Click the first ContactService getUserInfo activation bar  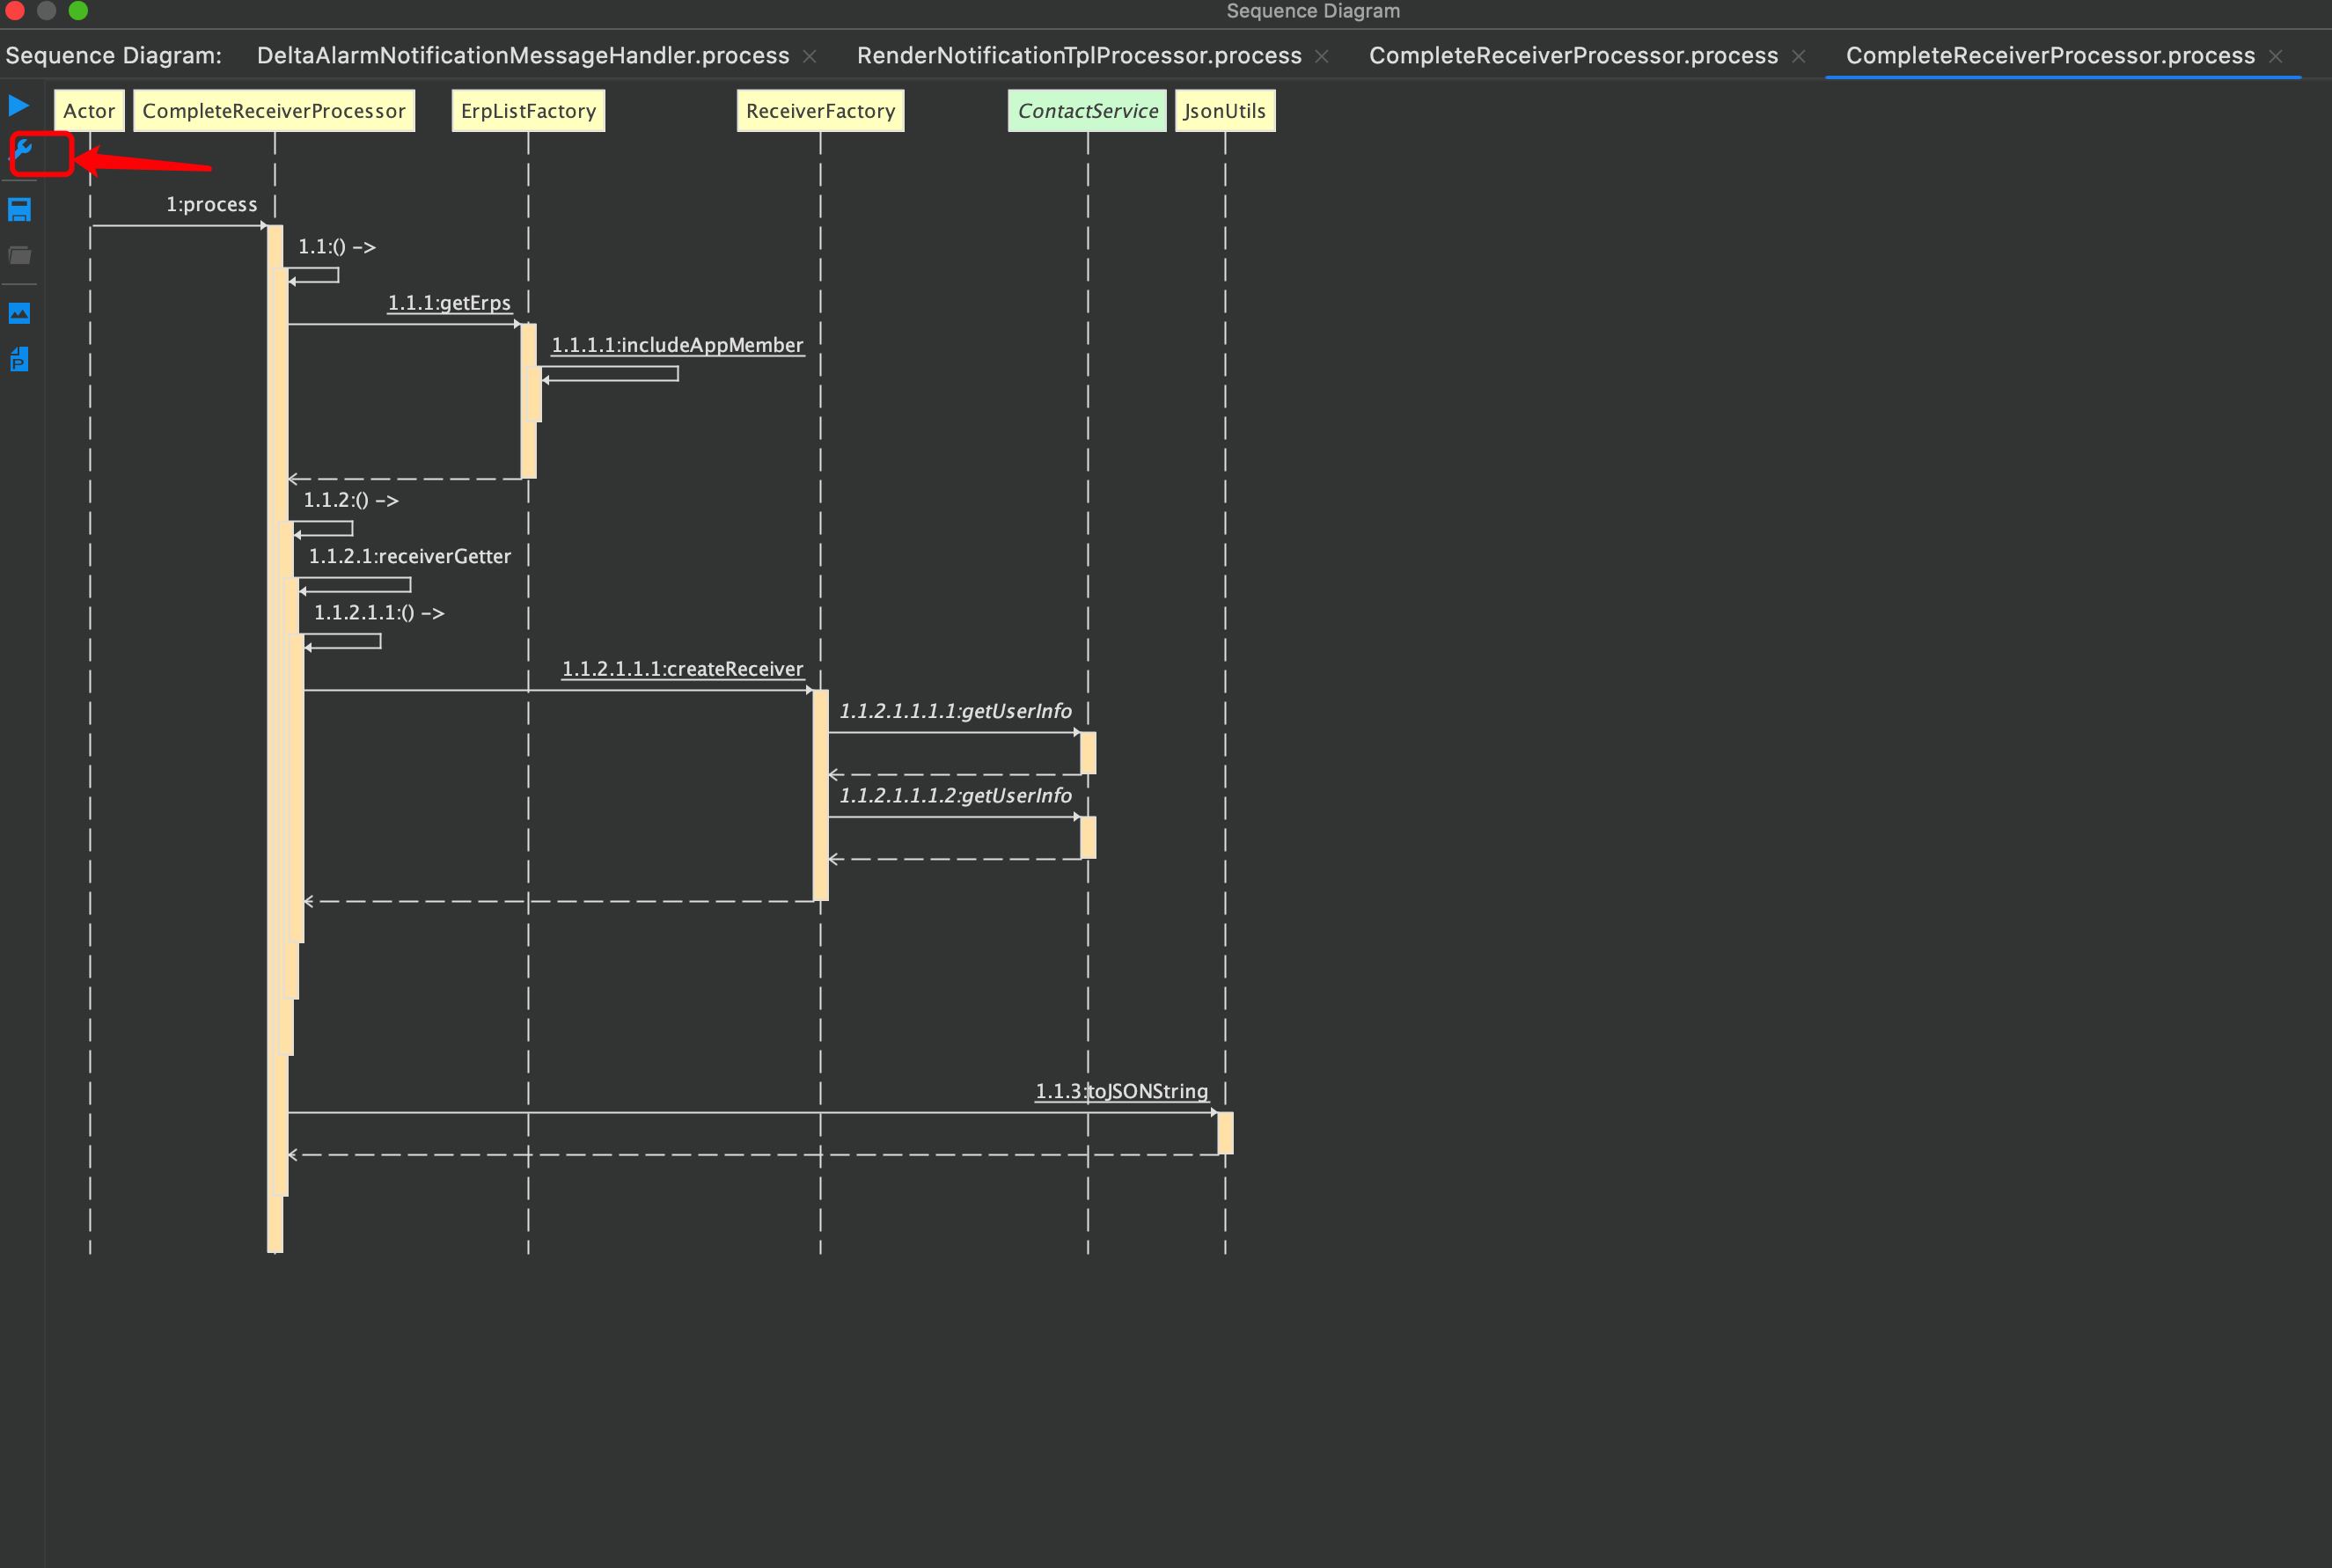(x=1088, y=753)
